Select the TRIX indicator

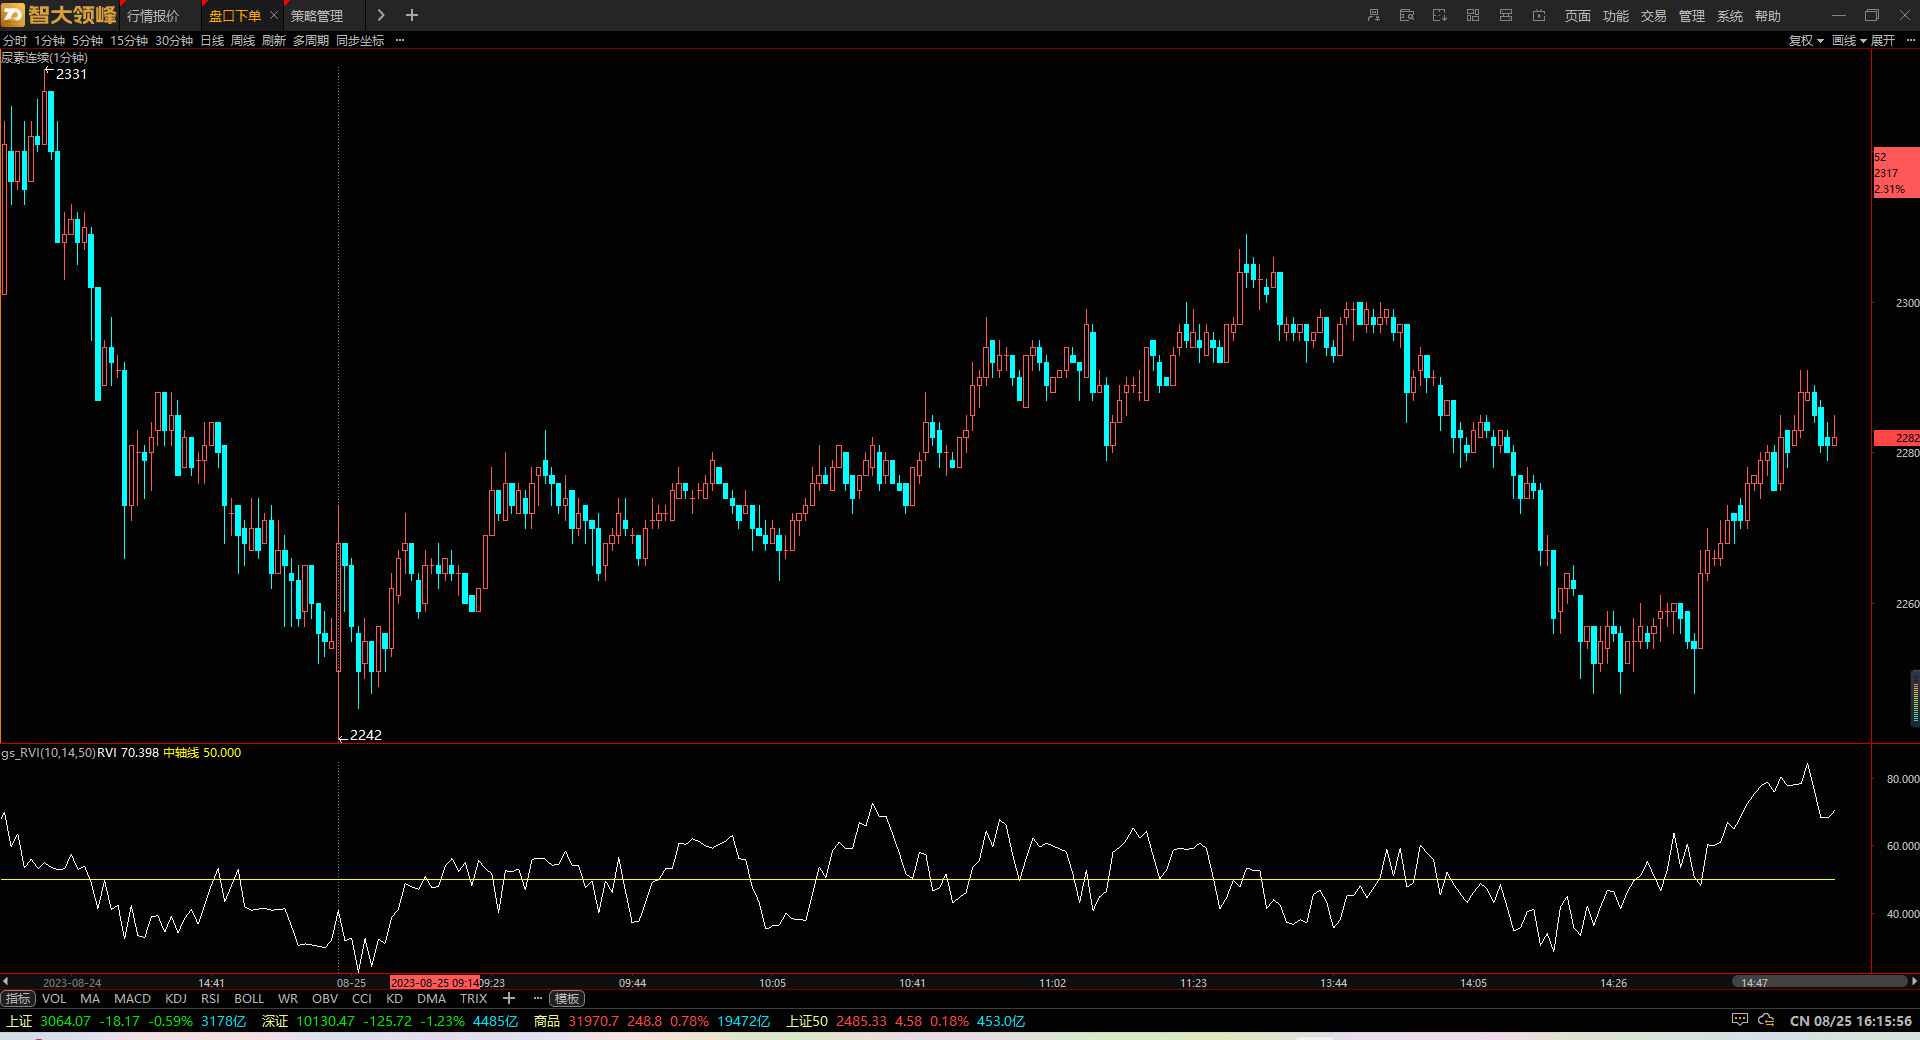point(474,998)
